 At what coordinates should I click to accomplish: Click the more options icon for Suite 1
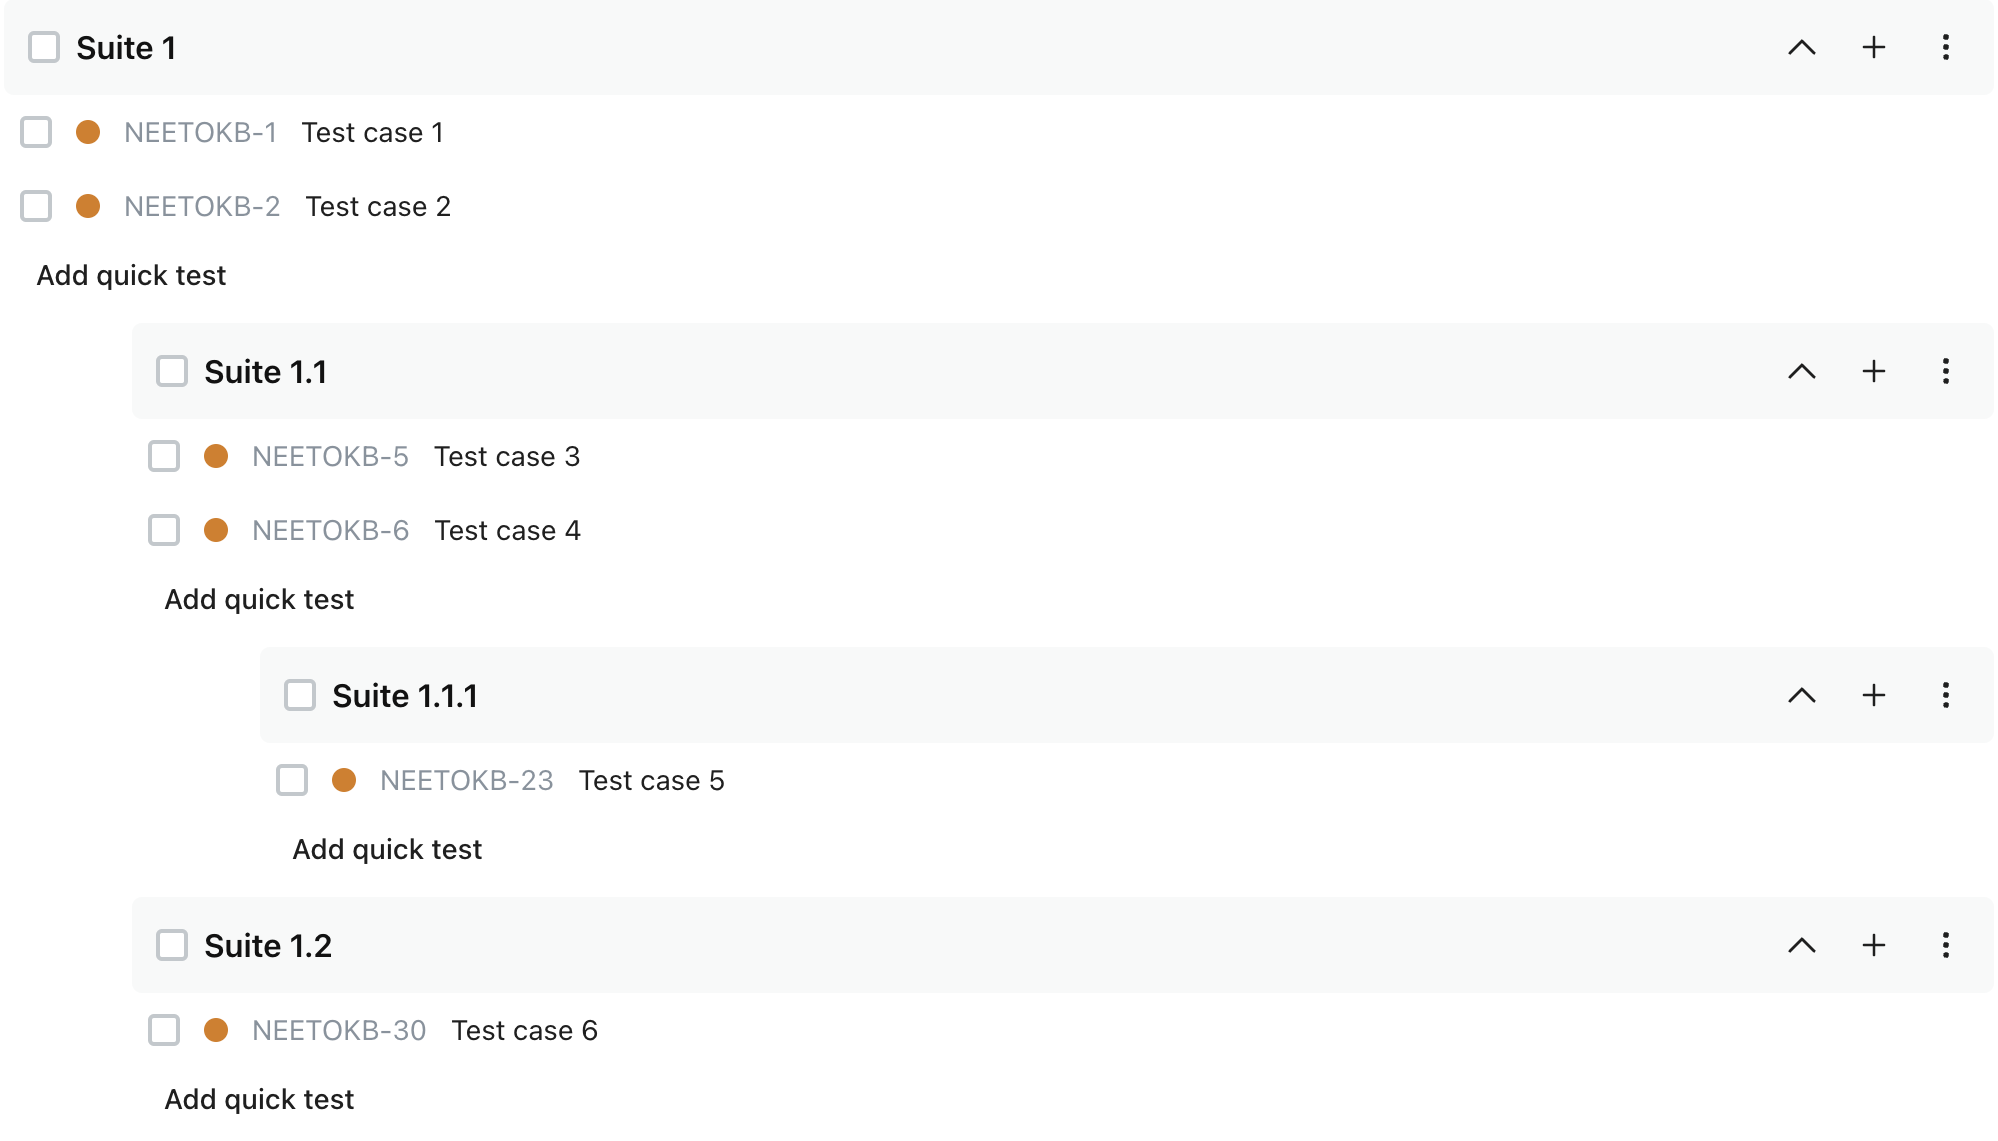click(1946, 47)
